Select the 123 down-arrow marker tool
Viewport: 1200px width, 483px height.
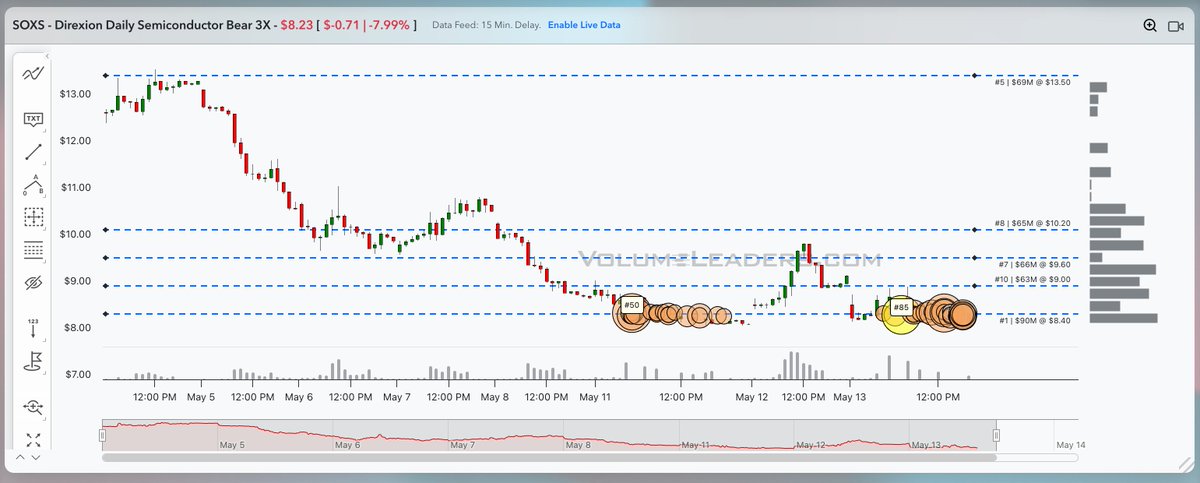tap(34, 327)
